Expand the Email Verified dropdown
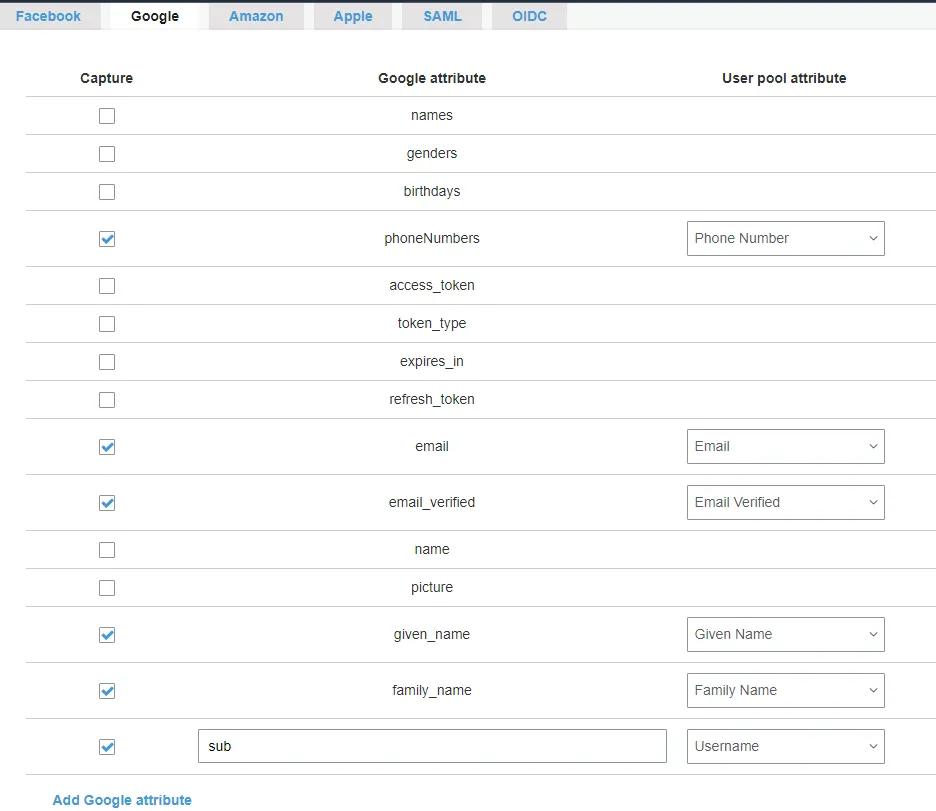Viewport: 936px width, 811px height. point(786,502)
